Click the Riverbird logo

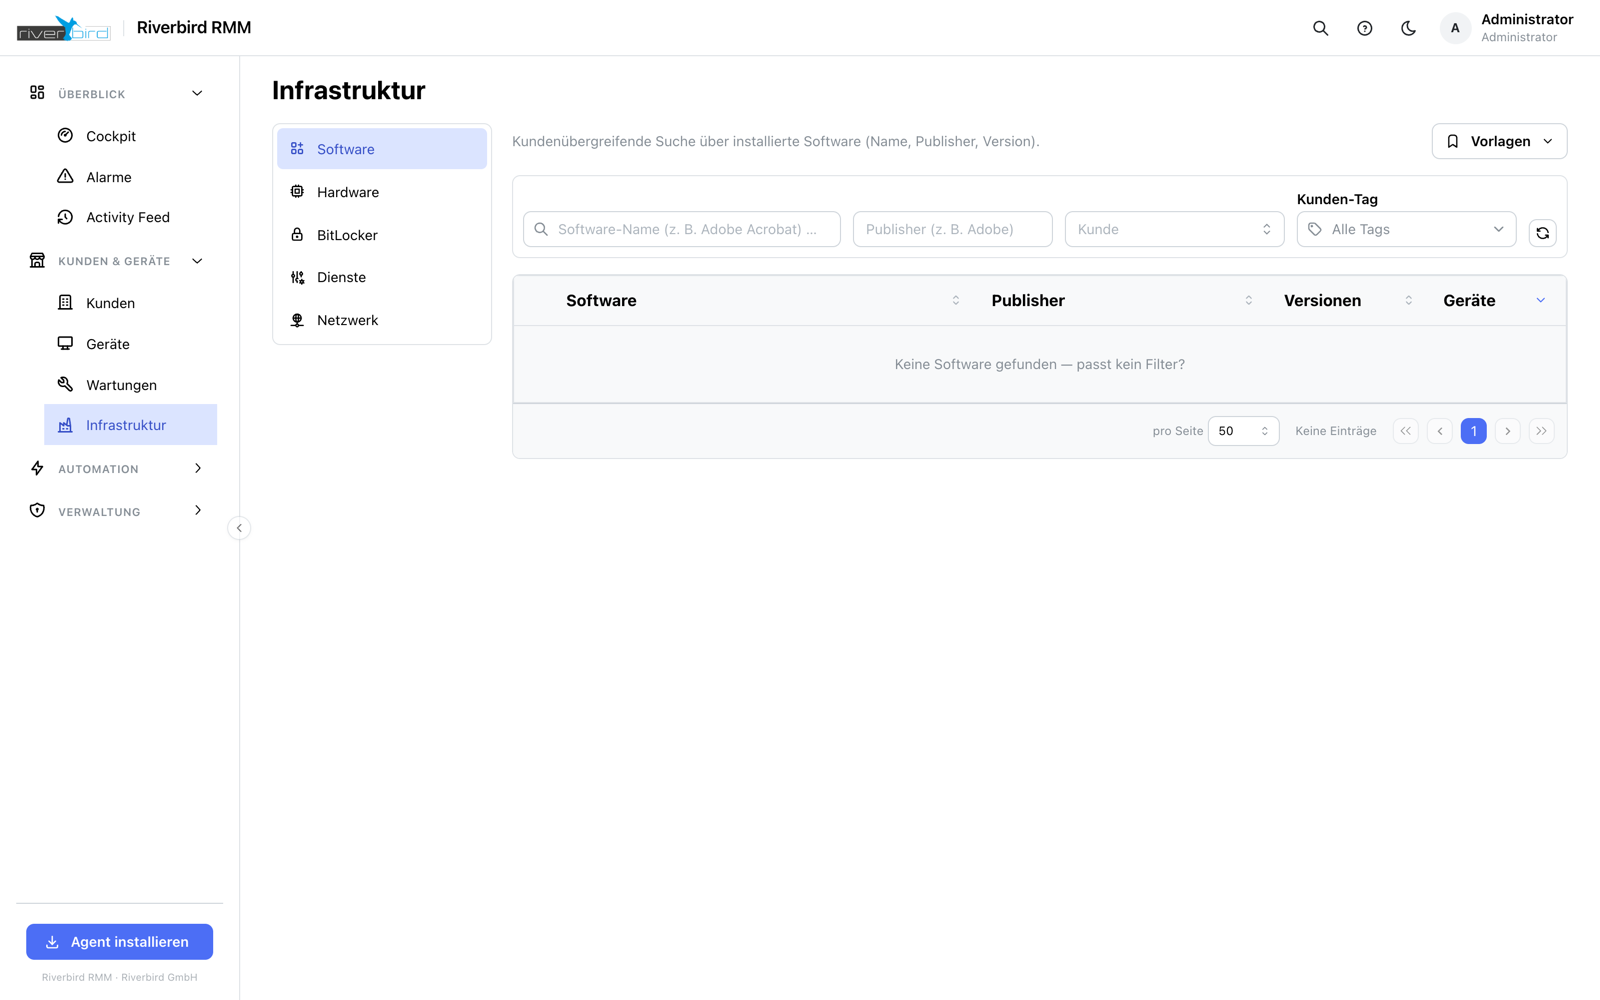click(x=64, y=28)
